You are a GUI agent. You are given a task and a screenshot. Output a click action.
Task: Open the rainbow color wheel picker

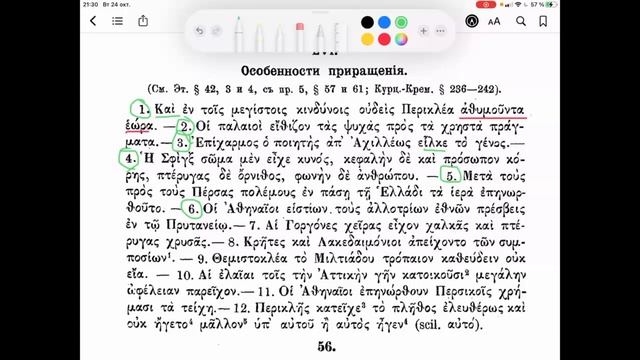click(x=401, y=39)
